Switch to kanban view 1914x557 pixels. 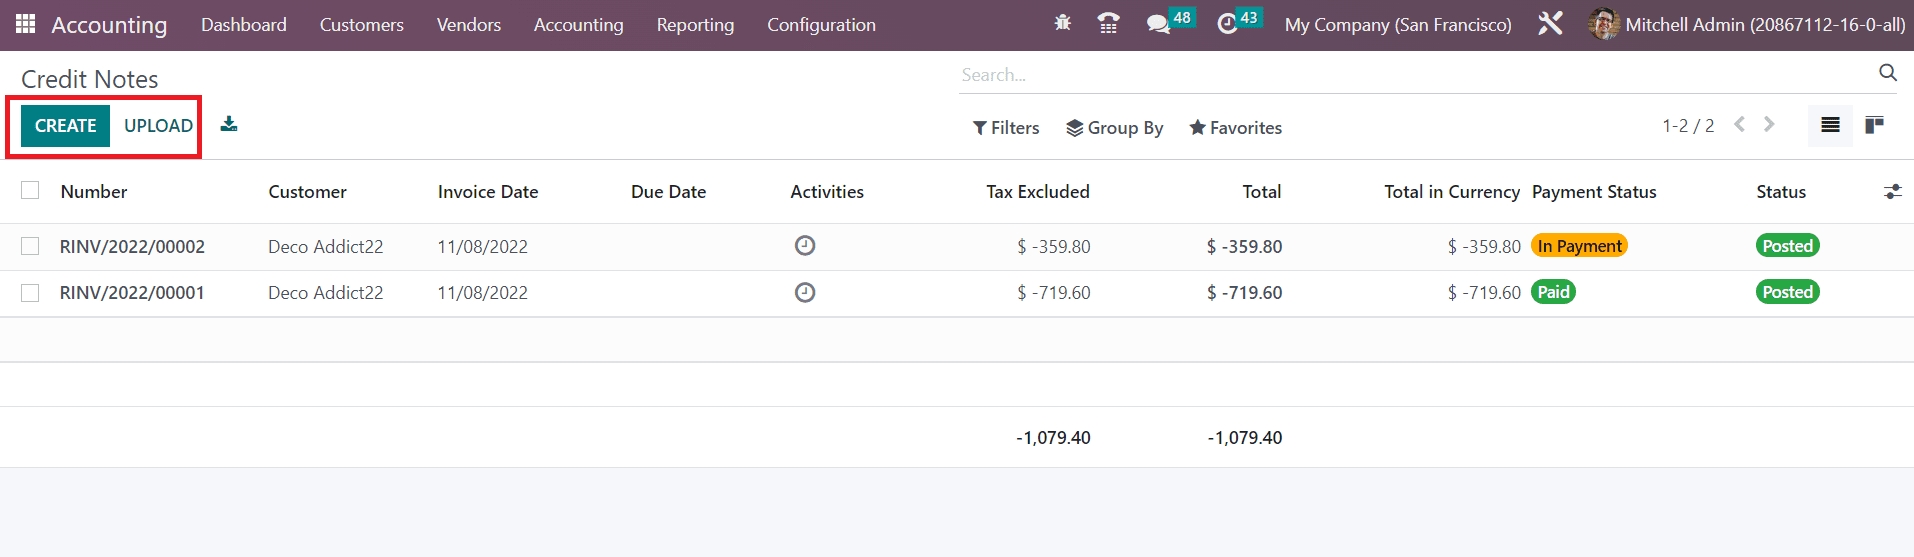pyautogui.click(x=1874, y=125)
